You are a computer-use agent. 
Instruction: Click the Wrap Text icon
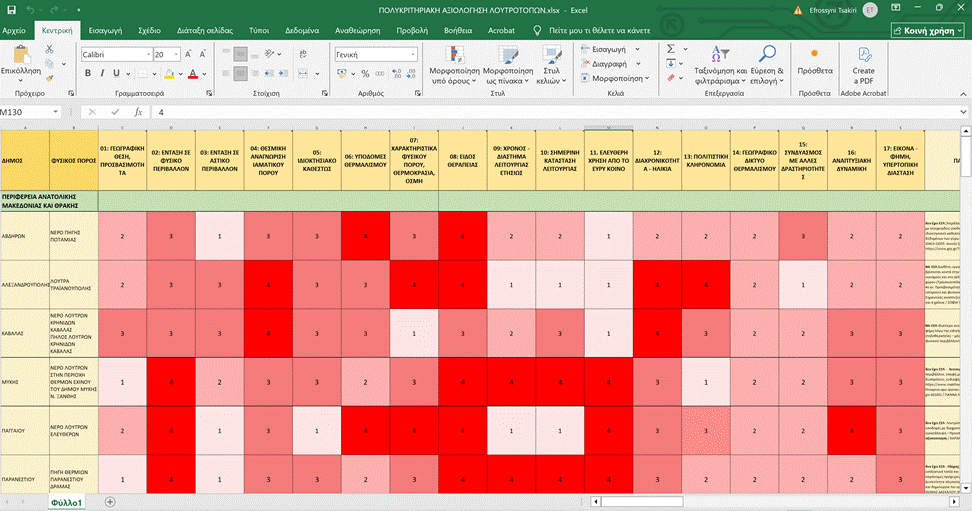tap(303, 55)
